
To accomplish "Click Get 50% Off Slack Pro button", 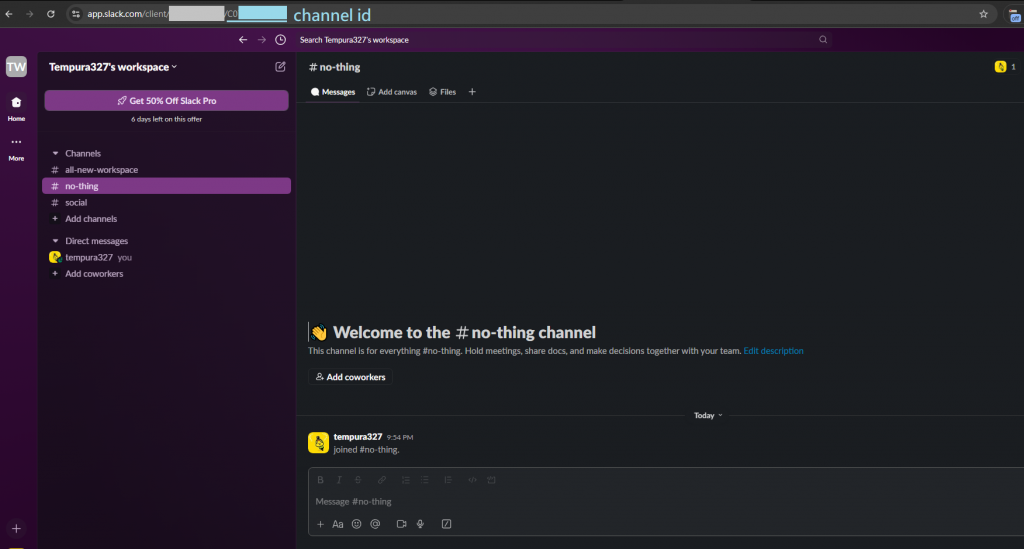I will tap(167, 101).
